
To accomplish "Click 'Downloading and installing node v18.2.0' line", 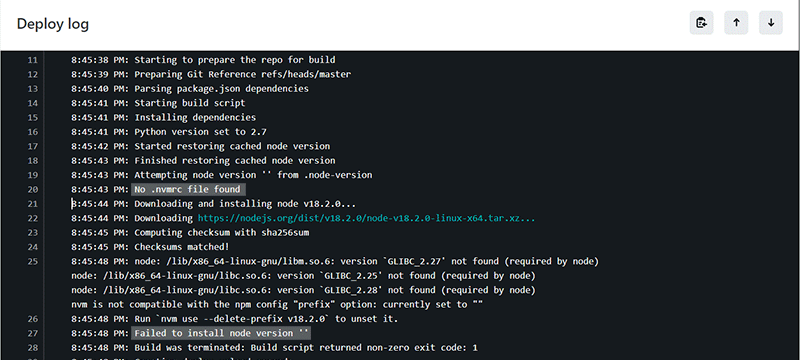I will click(213, 203).
